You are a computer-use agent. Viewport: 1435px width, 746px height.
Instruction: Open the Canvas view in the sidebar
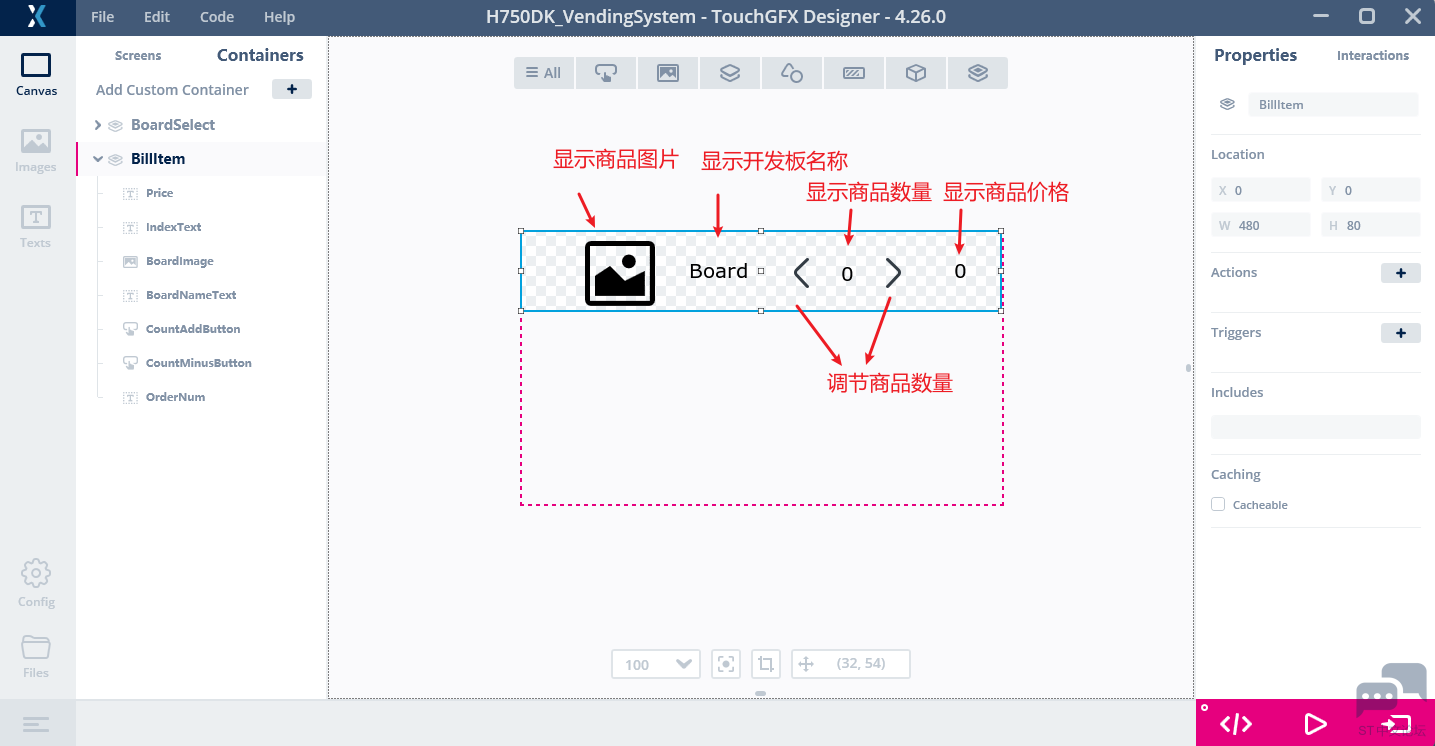(36, 76)
